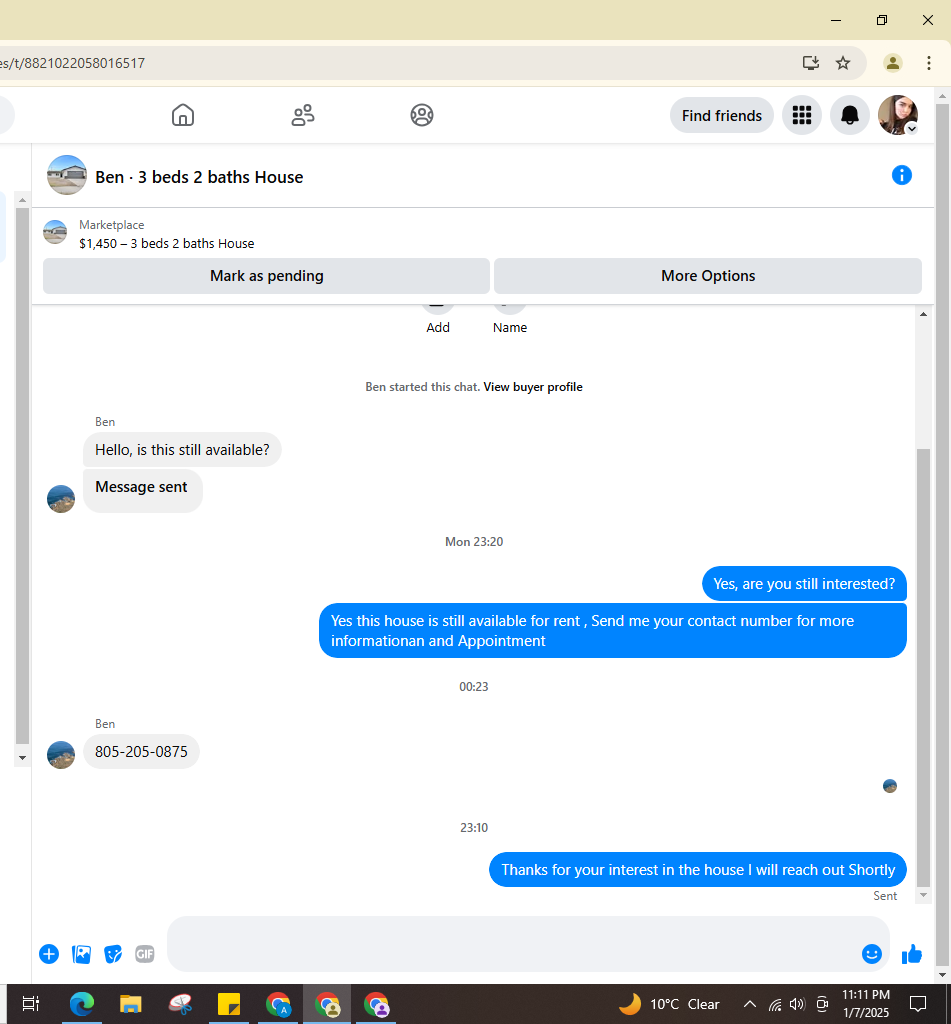The image size is (951, 1024).
Task: Click the Name option in chat
Action: [509, 327]
